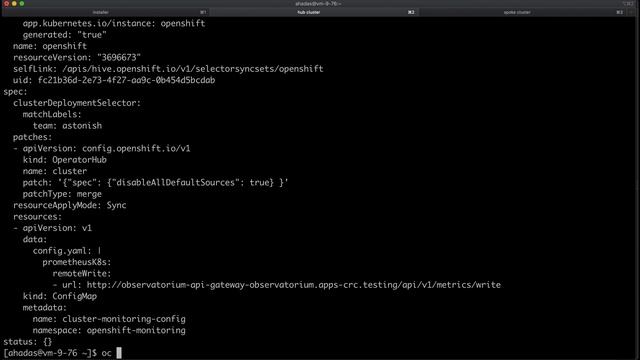
Task: Click the uid value fc21b36d-2e73-4f27
Action: pos(126,80)
